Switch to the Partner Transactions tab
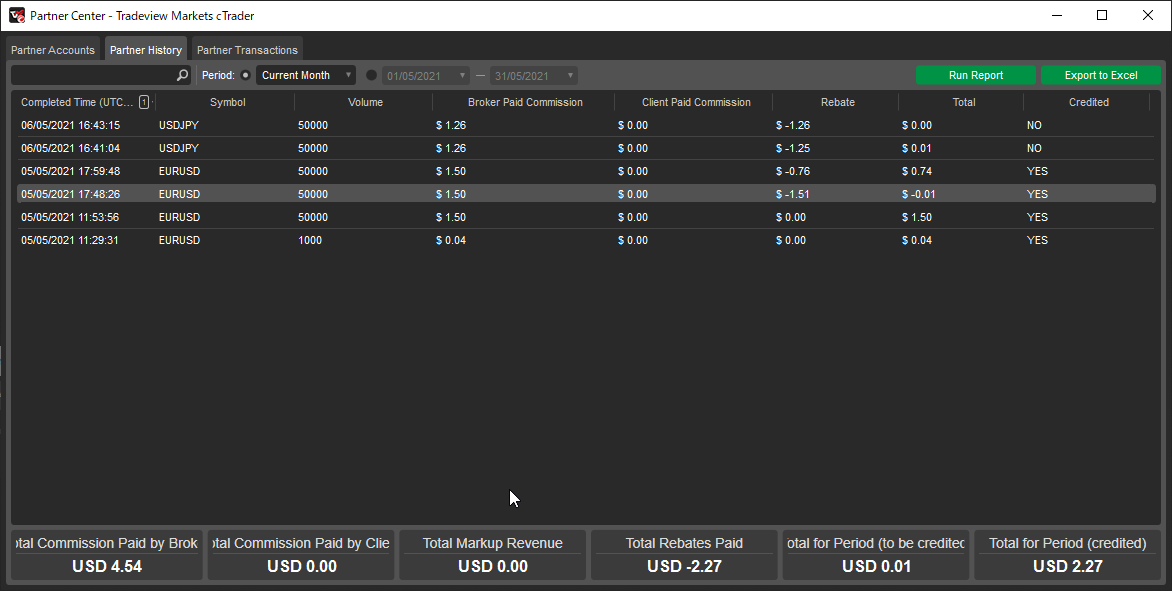This screenshot has height=591, width=1172. [x=247, y=50]
